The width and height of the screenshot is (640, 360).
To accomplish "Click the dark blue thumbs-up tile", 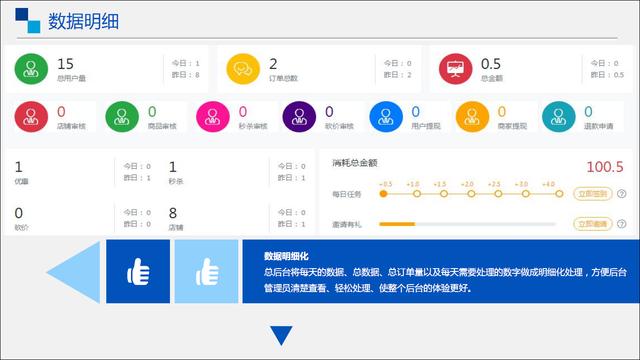I will point(138,271).
